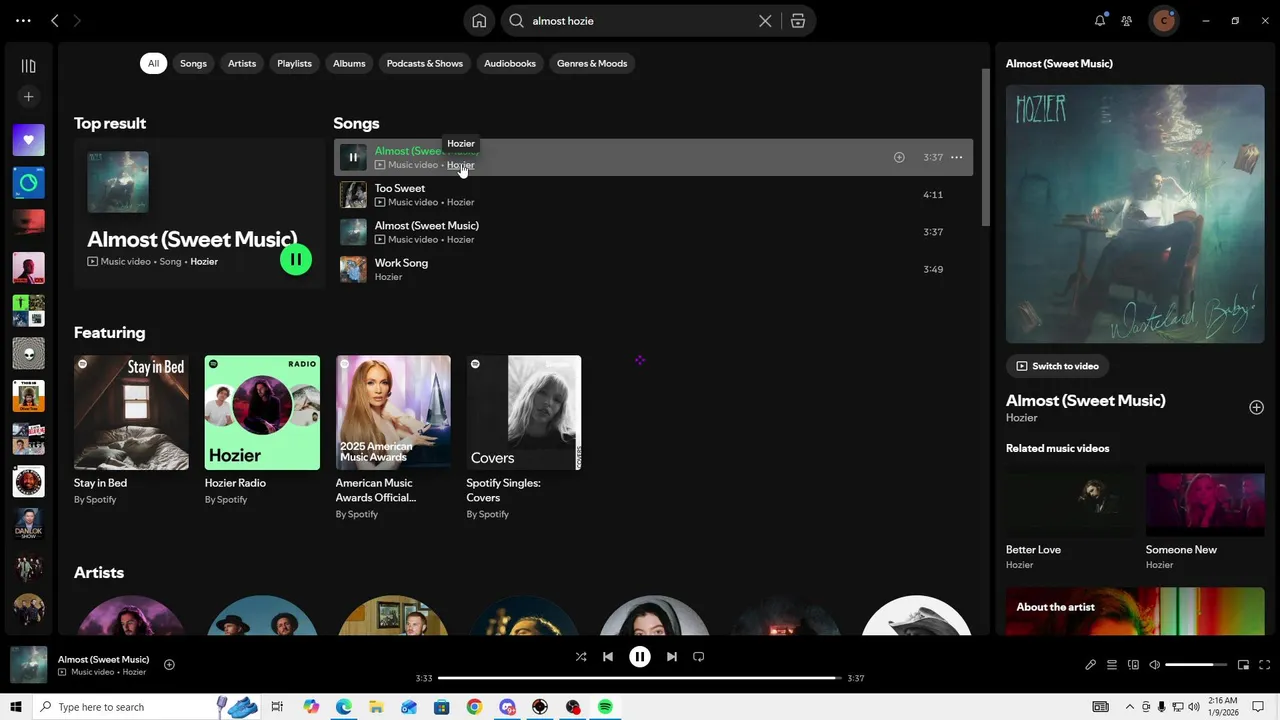Image resolution: width=1280 pixels, height=720 pixels.
Task: Open the About the artist card
Action: tap(1135, 611)
